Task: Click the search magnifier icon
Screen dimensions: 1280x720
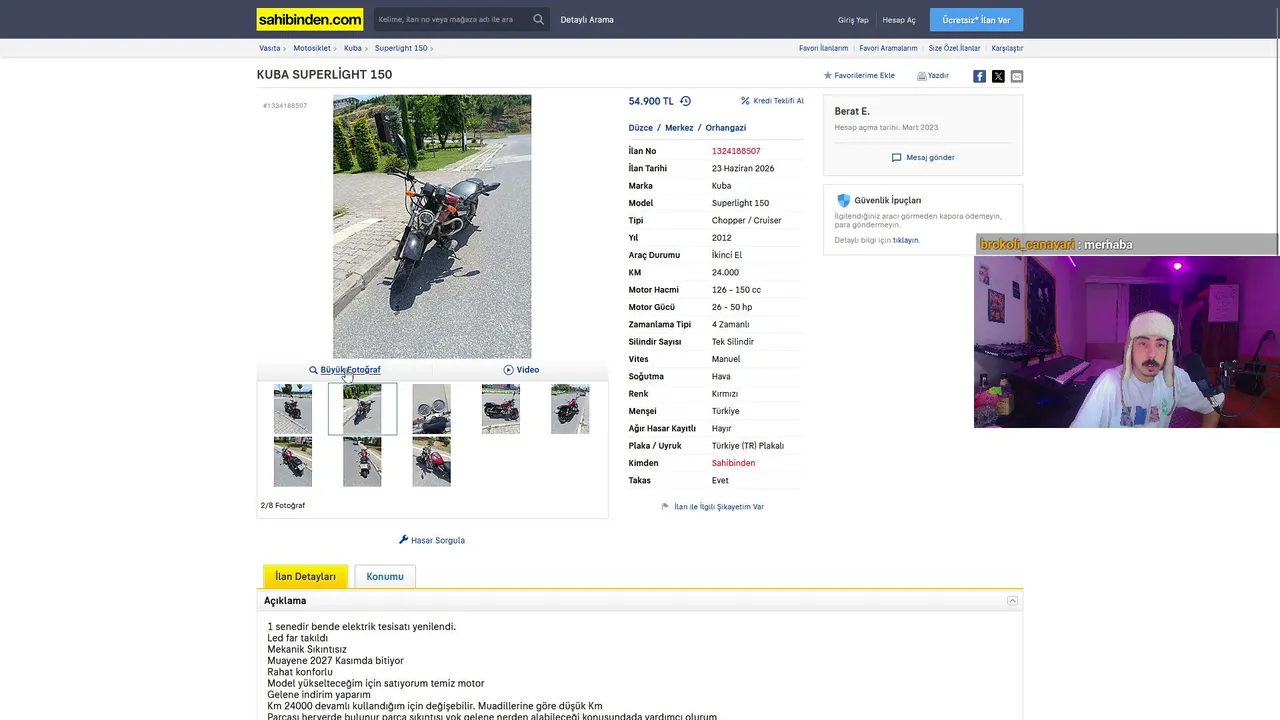Action: (x=539, y=19)
